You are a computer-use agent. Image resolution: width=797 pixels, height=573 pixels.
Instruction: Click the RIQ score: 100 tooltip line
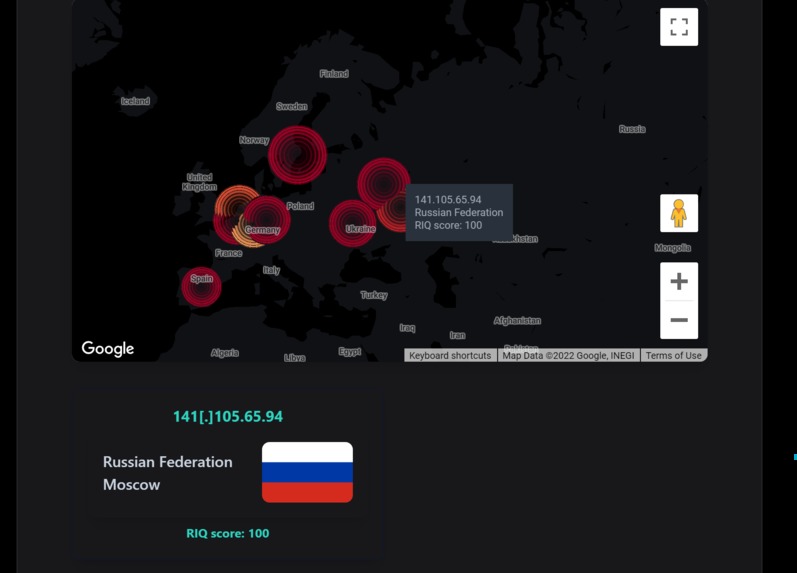[x=448, y=225]
